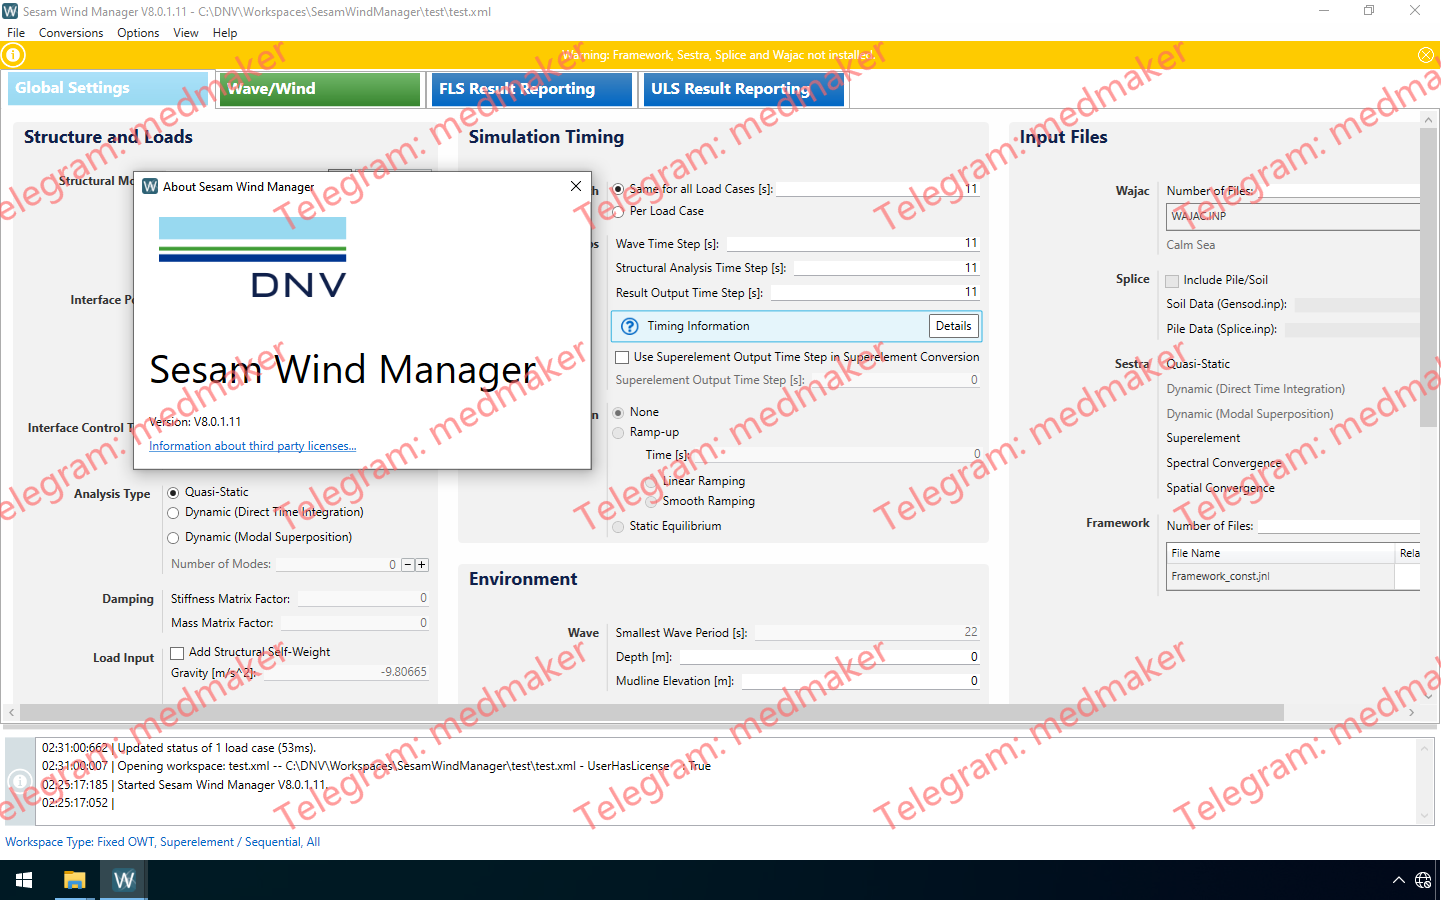Select Dynamic (Modal Superposition) analysis type
Image resolution: width=1441 pixels, height=901 pixels.
point(173,538)
